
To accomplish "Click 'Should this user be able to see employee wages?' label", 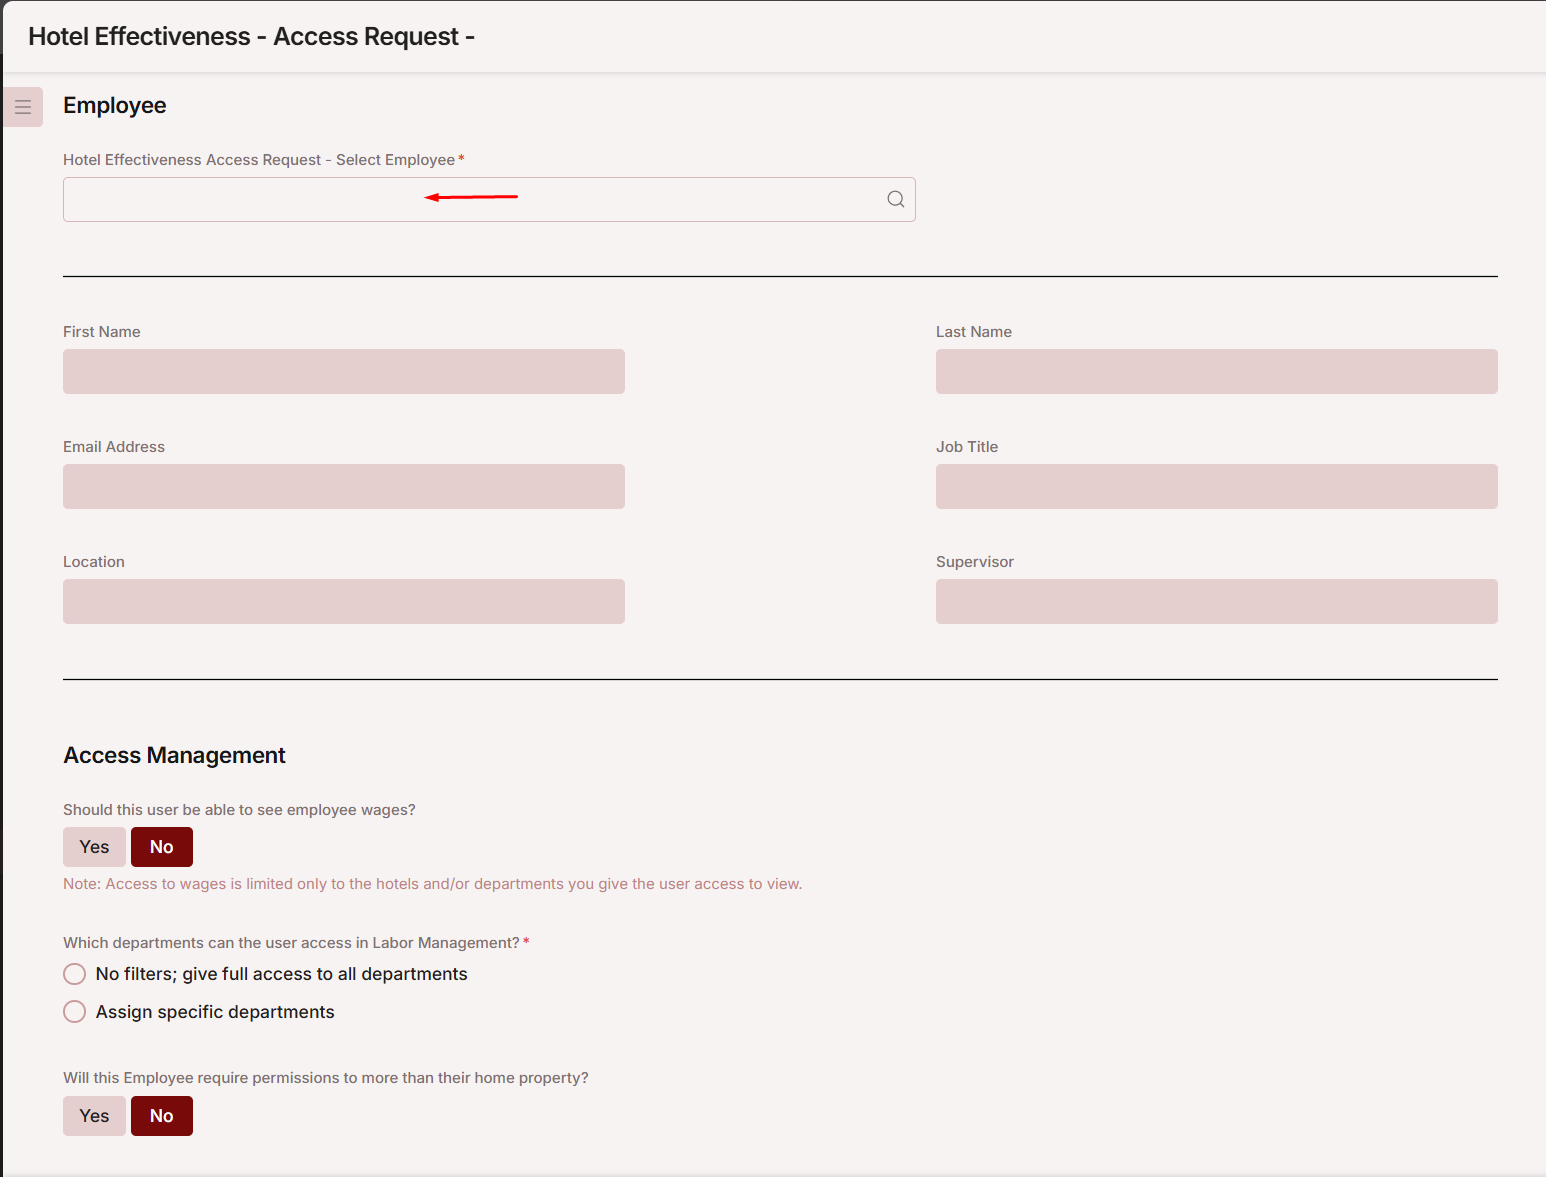I will (239, 810).
